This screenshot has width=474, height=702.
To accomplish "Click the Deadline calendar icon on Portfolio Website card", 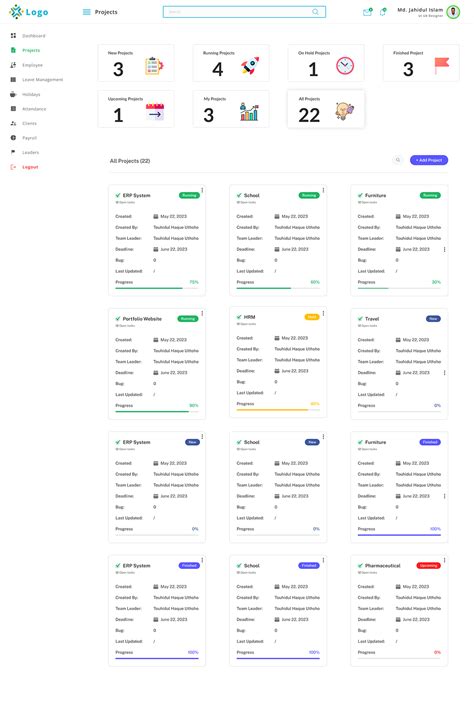I will [156, 372].
